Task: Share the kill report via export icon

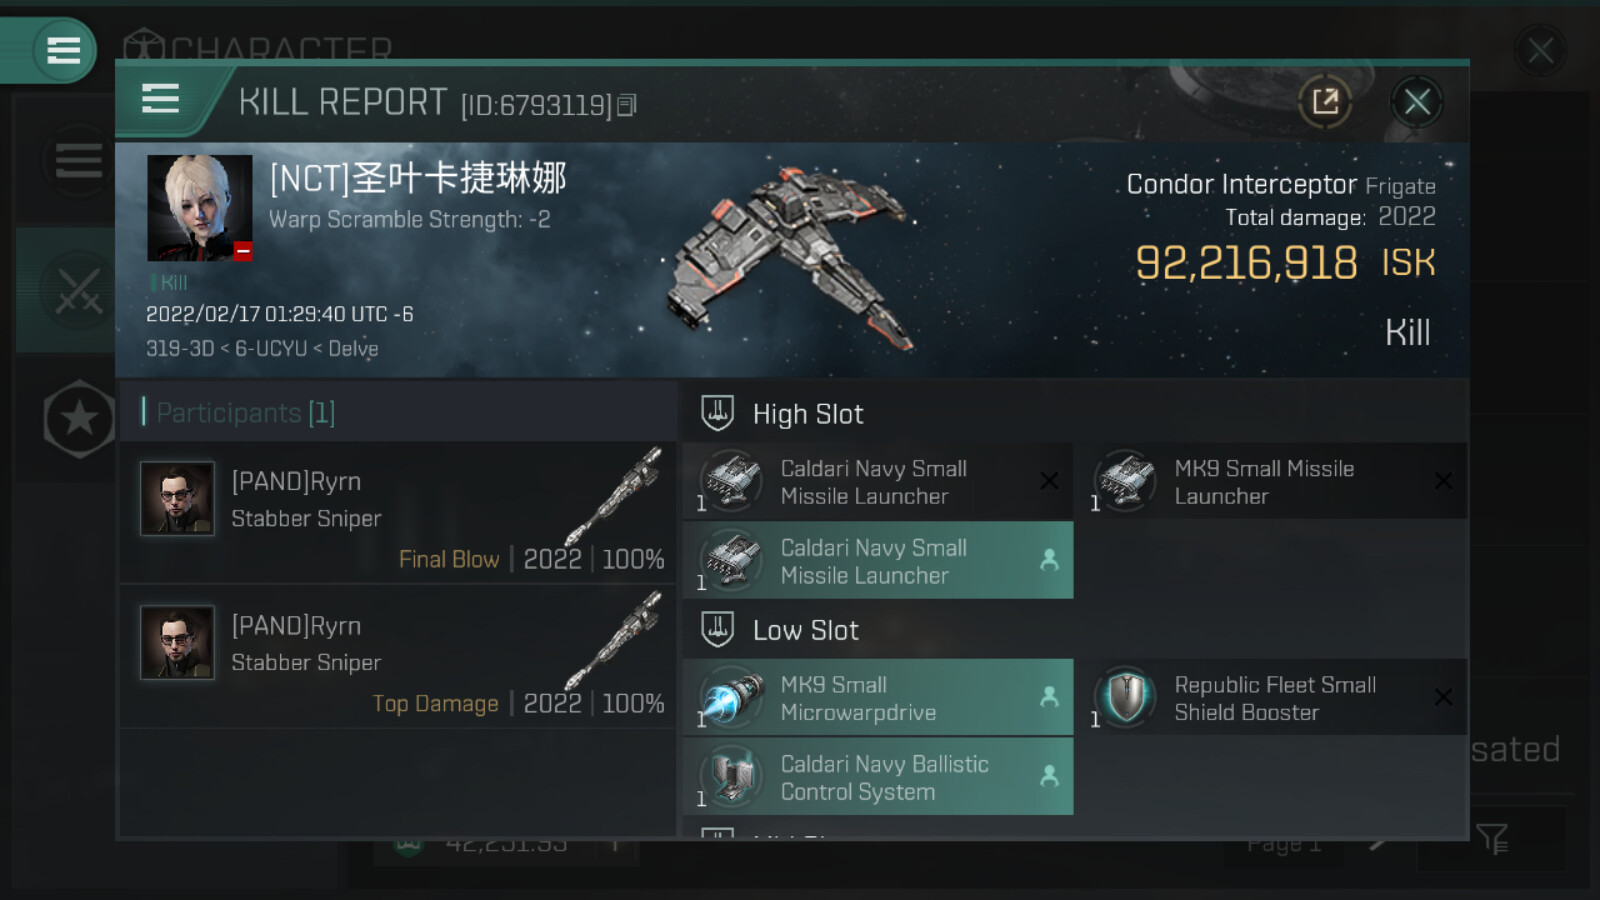Action: (x=1325, y=101)
